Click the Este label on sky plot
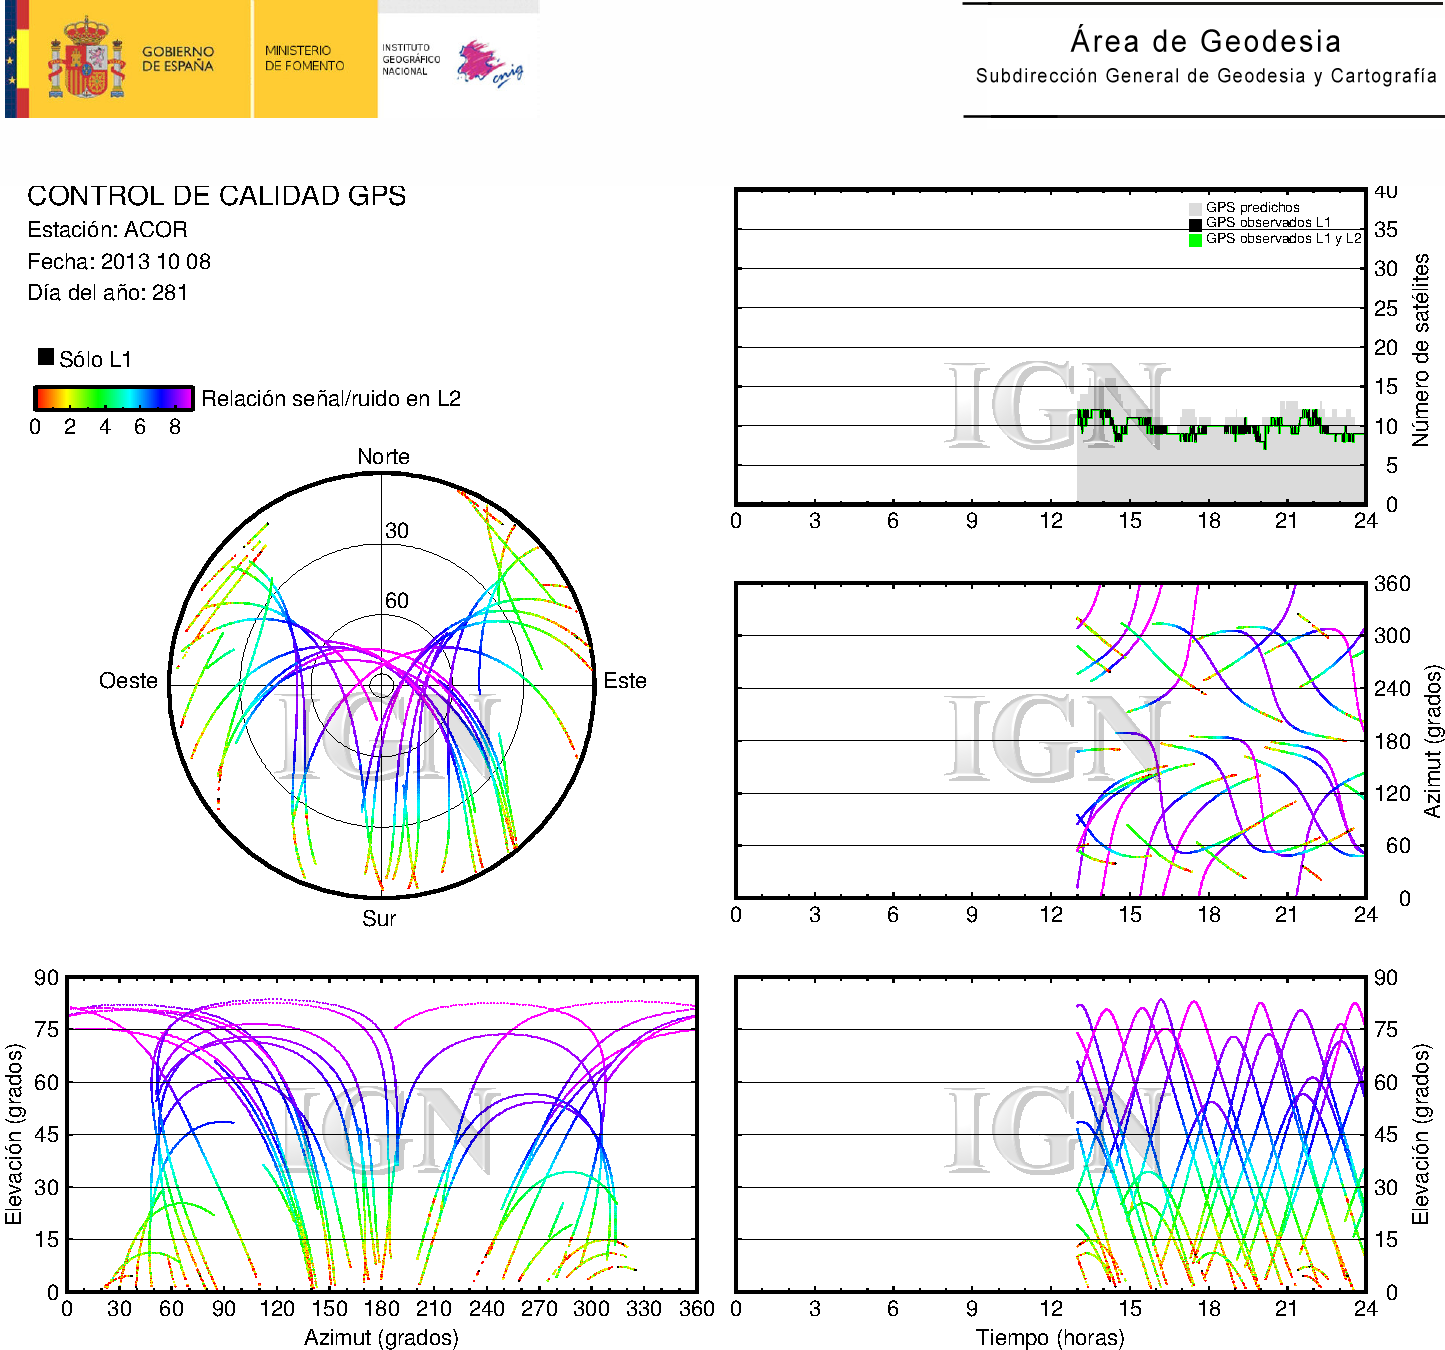 point(625,681)
